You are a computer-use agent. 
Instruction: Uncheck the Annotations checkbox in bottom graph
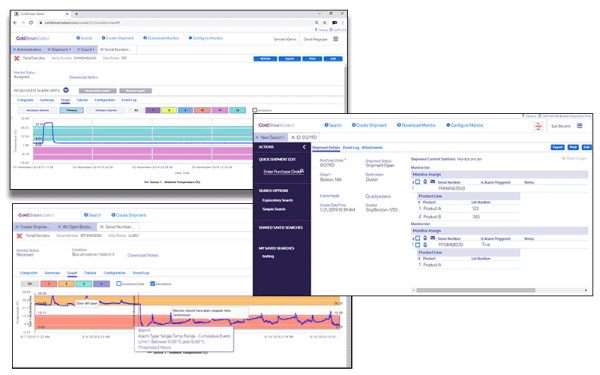153,284
